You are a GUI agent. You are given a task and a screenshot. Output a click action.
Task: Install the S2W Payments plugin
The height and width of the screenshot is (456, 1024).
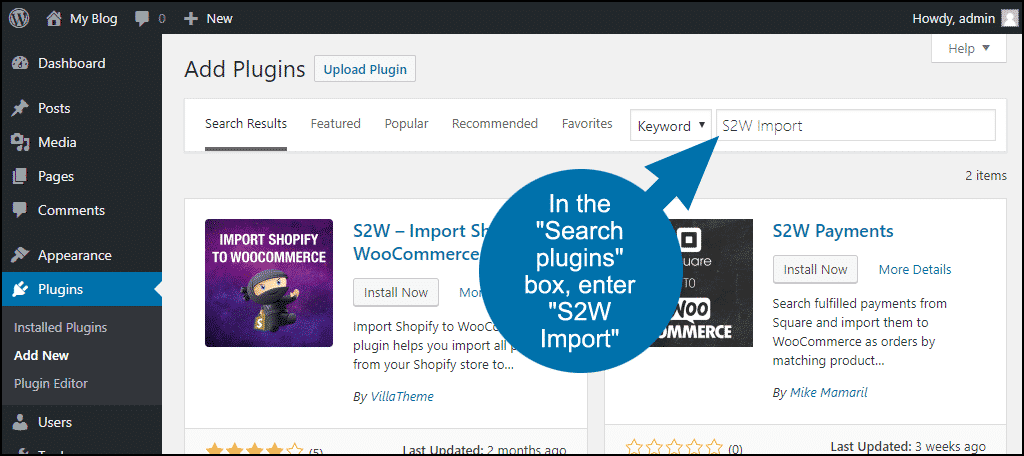click(815, 269)
